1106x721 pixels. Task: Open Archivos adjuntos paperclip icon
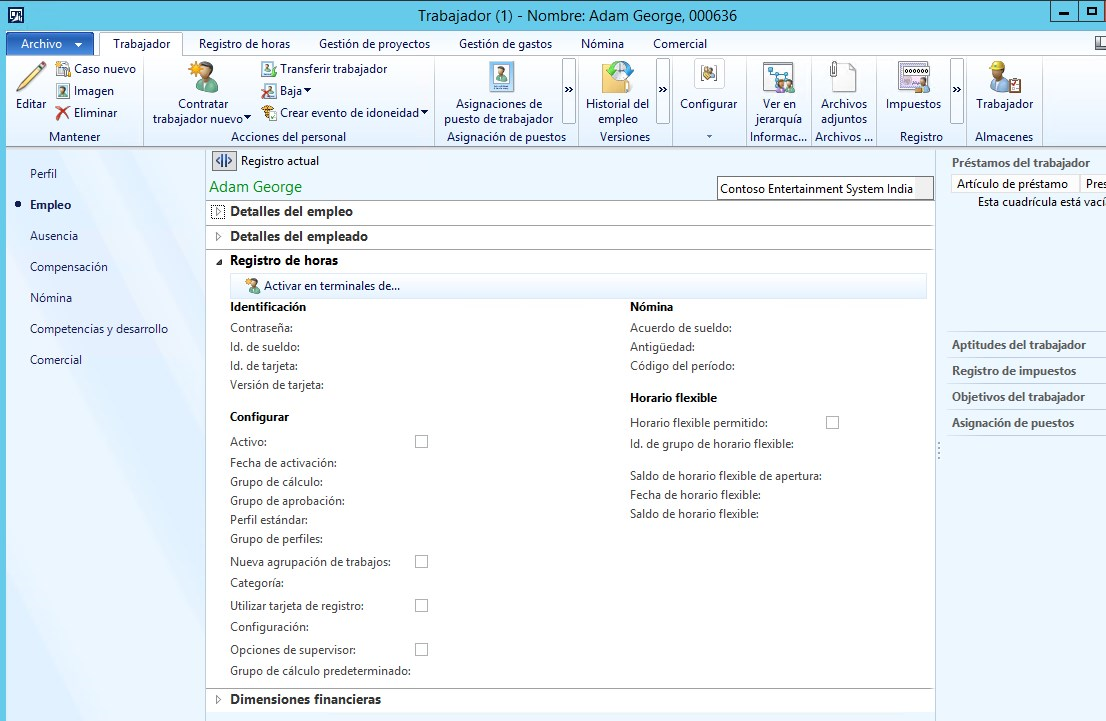(x=844, y=76)
